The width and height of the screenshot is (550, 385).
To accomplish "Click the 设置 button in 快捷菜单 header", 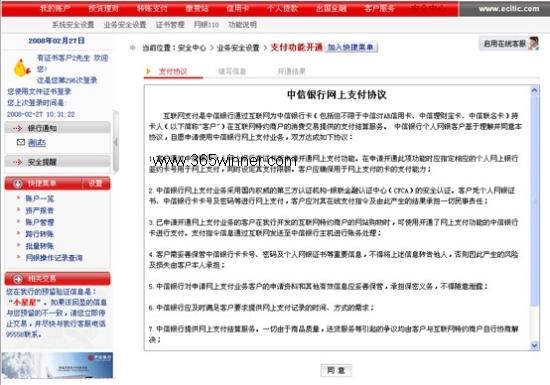I will click(x=95, y=183).
